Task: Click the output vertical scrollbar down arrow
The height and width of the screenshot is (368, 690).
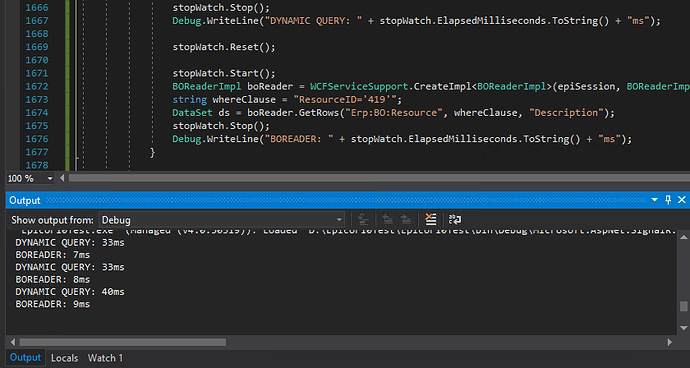Action: (x=683, y=328)
